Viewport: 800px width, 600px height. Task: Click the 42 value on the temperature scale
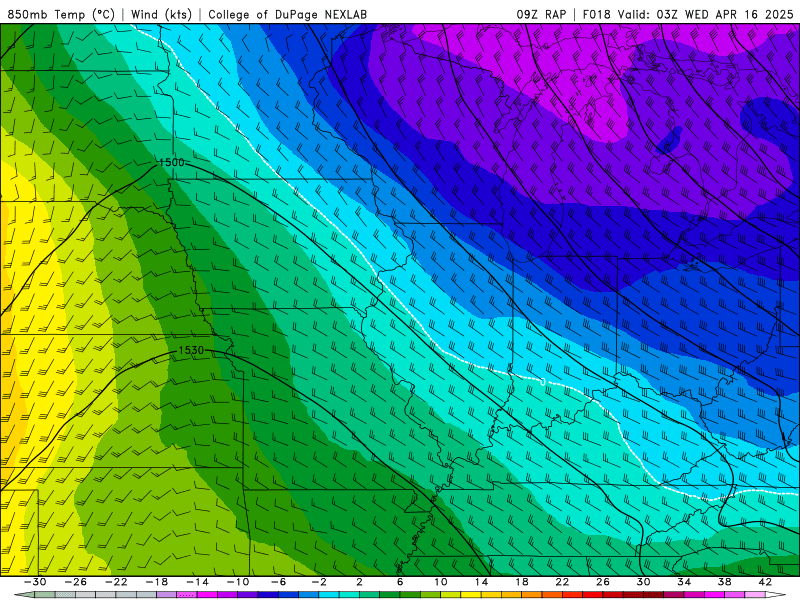click(765, 582)
